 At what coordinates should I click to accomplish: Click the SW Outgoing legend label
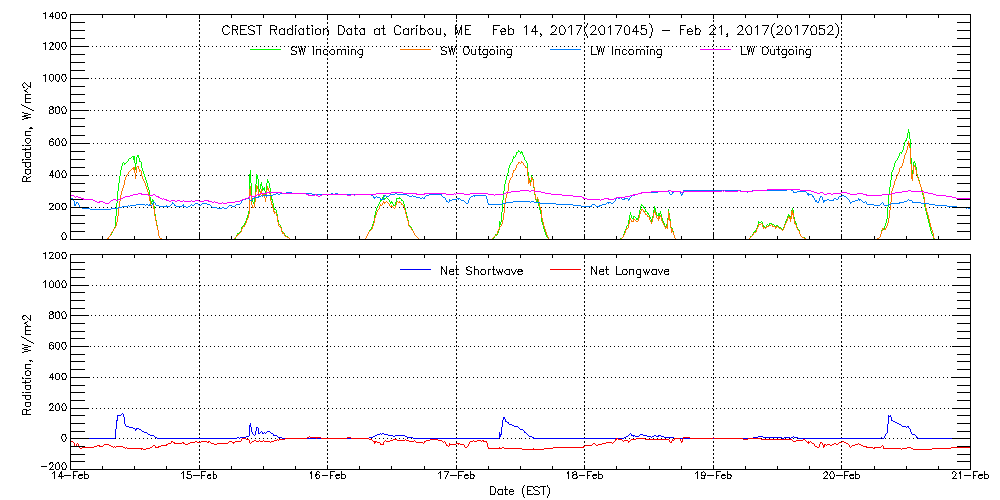(x=476, y=51)
